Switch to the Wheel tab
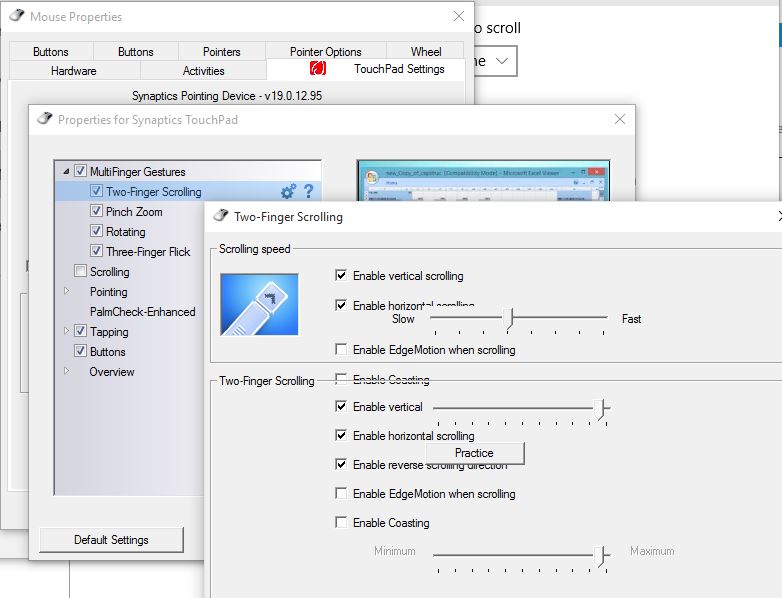782x598 pixels. (x=425, y=52)
